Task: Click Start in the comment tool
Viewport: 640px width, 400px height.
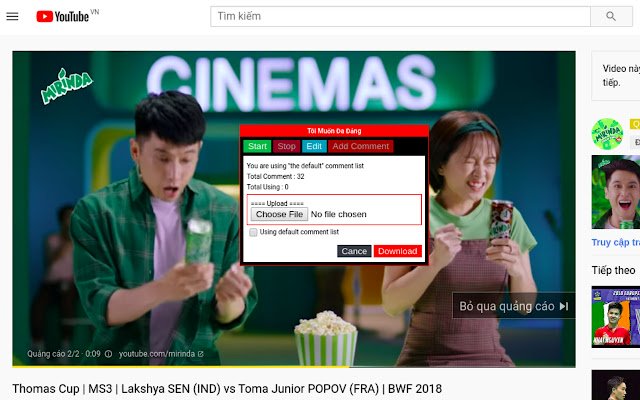Action: coord(257,146)
